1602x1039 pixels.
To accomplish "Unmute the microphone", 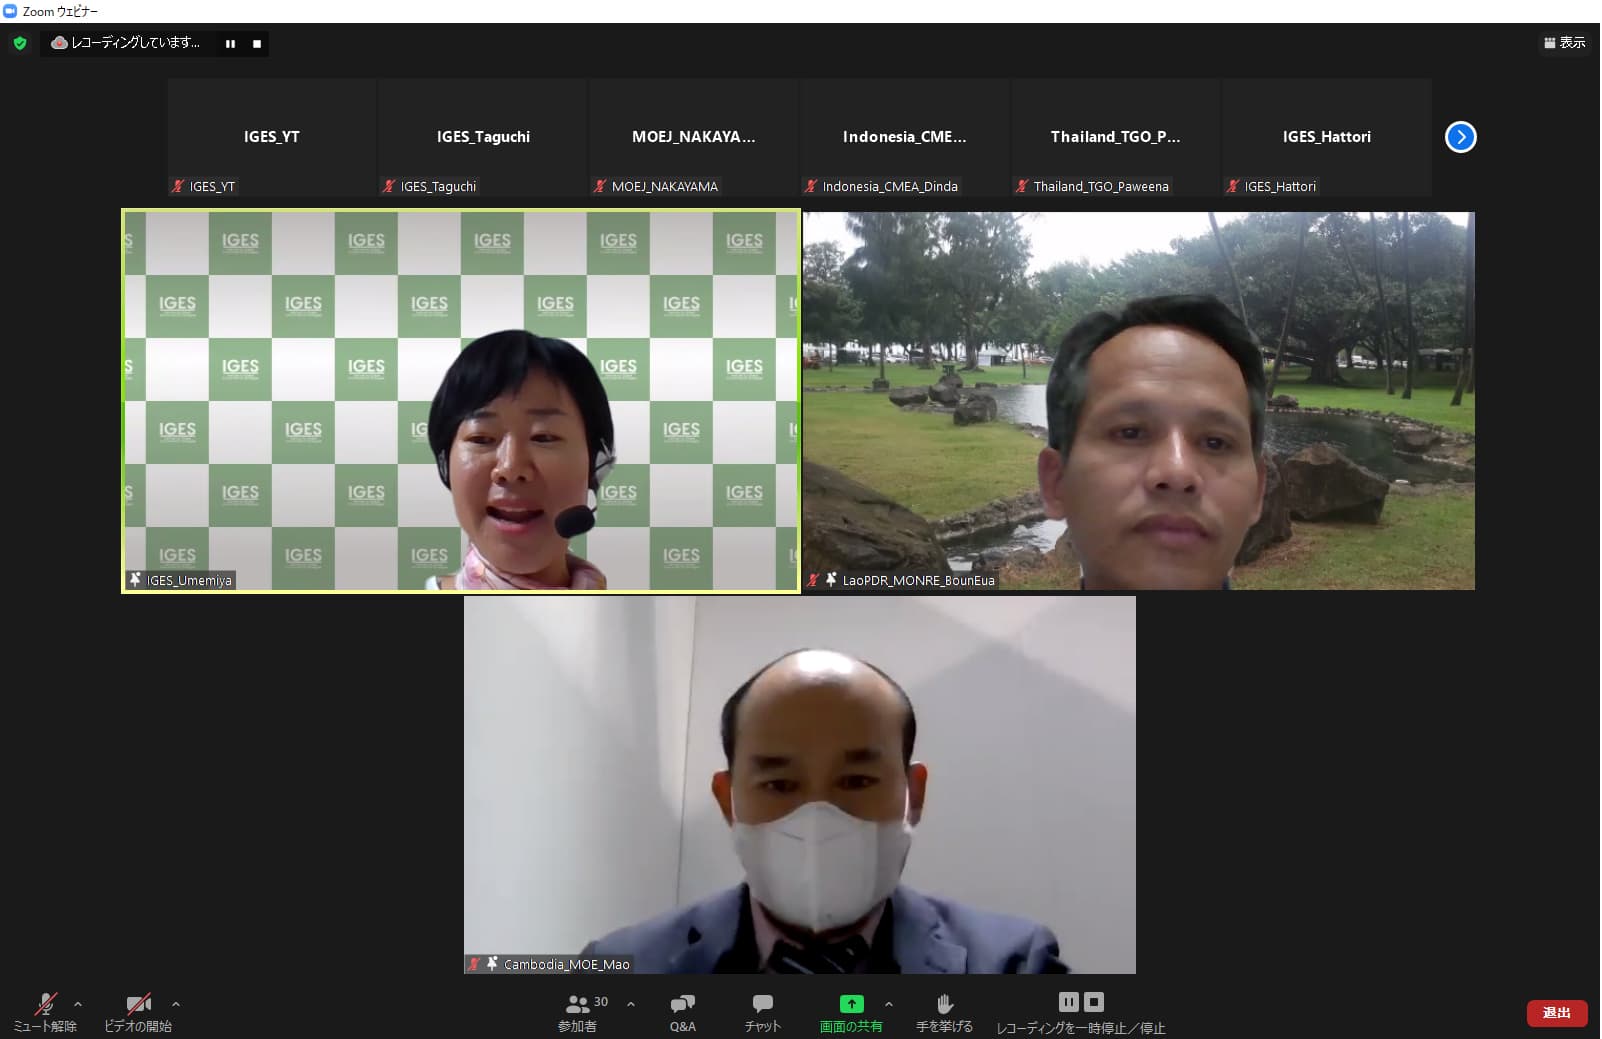I will click(45, 1004).
